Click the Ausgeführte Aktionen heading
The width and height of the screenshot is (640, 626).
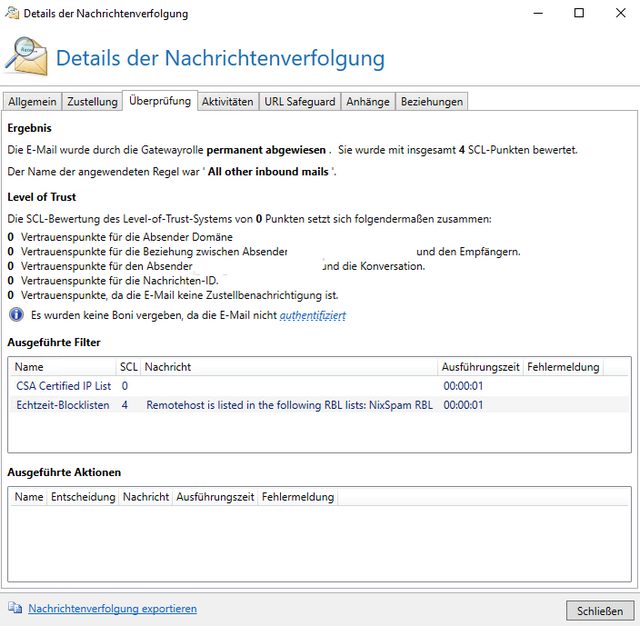64,472
